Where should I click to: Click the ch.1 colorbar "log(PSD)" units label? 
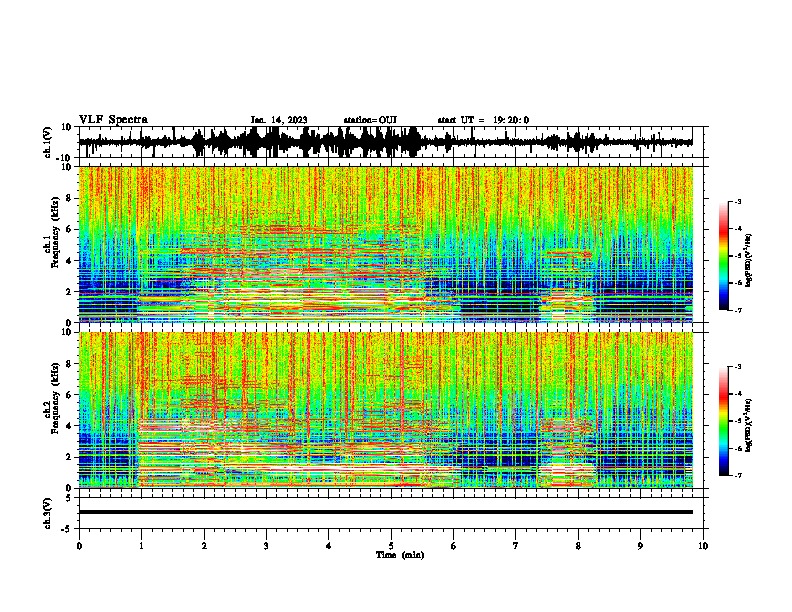click(x=749, y=261)
